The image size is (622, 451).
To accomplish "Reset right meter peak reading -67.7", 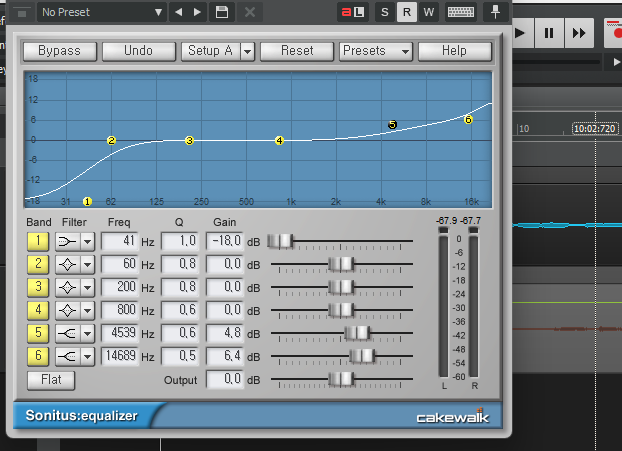I will point(470,221).
